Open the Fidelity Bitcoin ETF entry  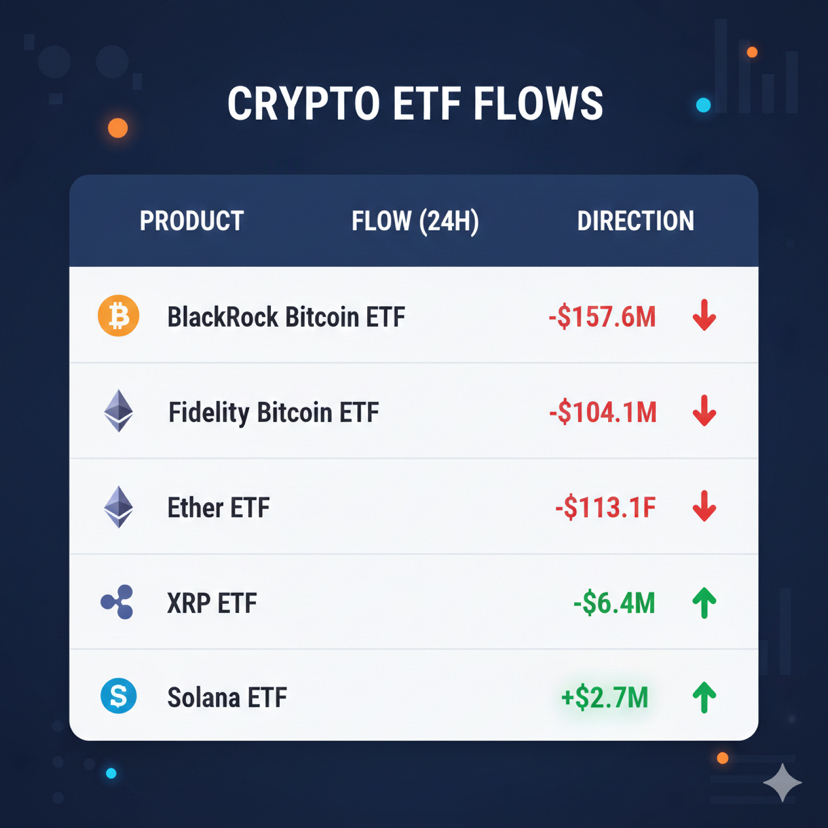274,412
